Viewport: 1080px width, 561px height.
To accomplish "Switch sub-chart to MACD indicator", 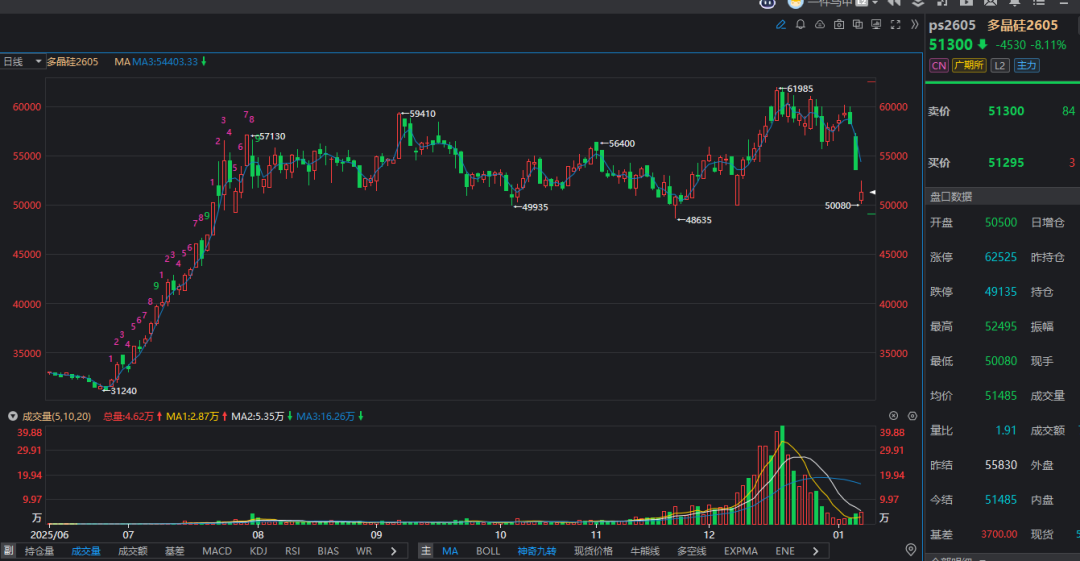I will pos(217,551).
